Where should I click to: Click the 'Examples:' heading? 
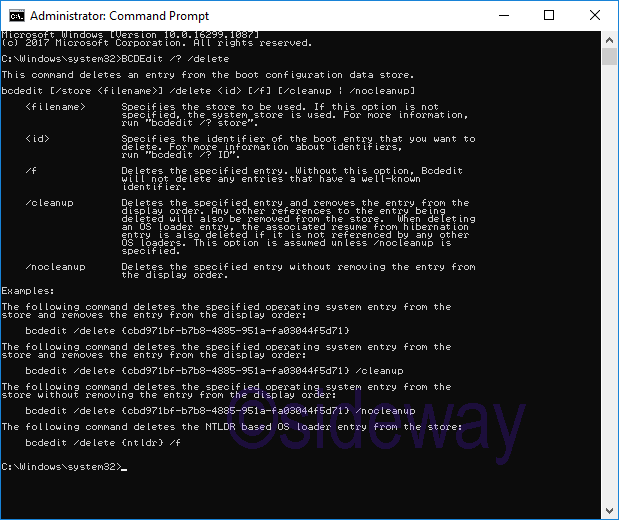(27, 291)
